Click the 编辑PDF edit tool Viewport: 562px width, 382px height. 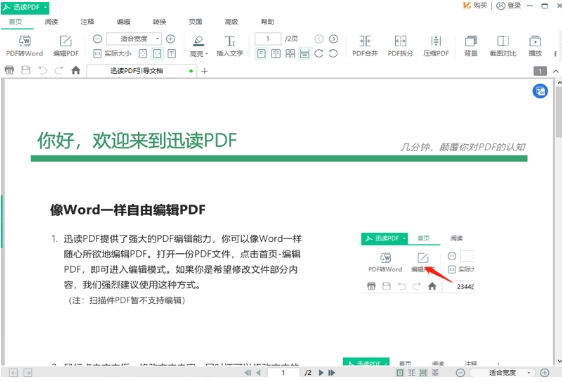point(66,46)
